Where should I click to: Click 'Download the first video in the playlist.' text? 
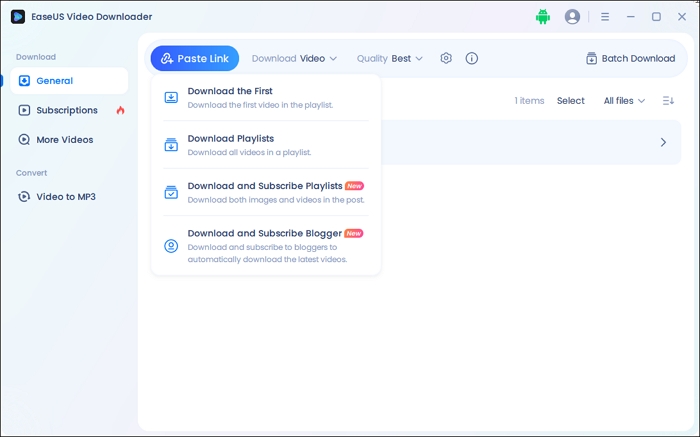(x=260, y=105)
